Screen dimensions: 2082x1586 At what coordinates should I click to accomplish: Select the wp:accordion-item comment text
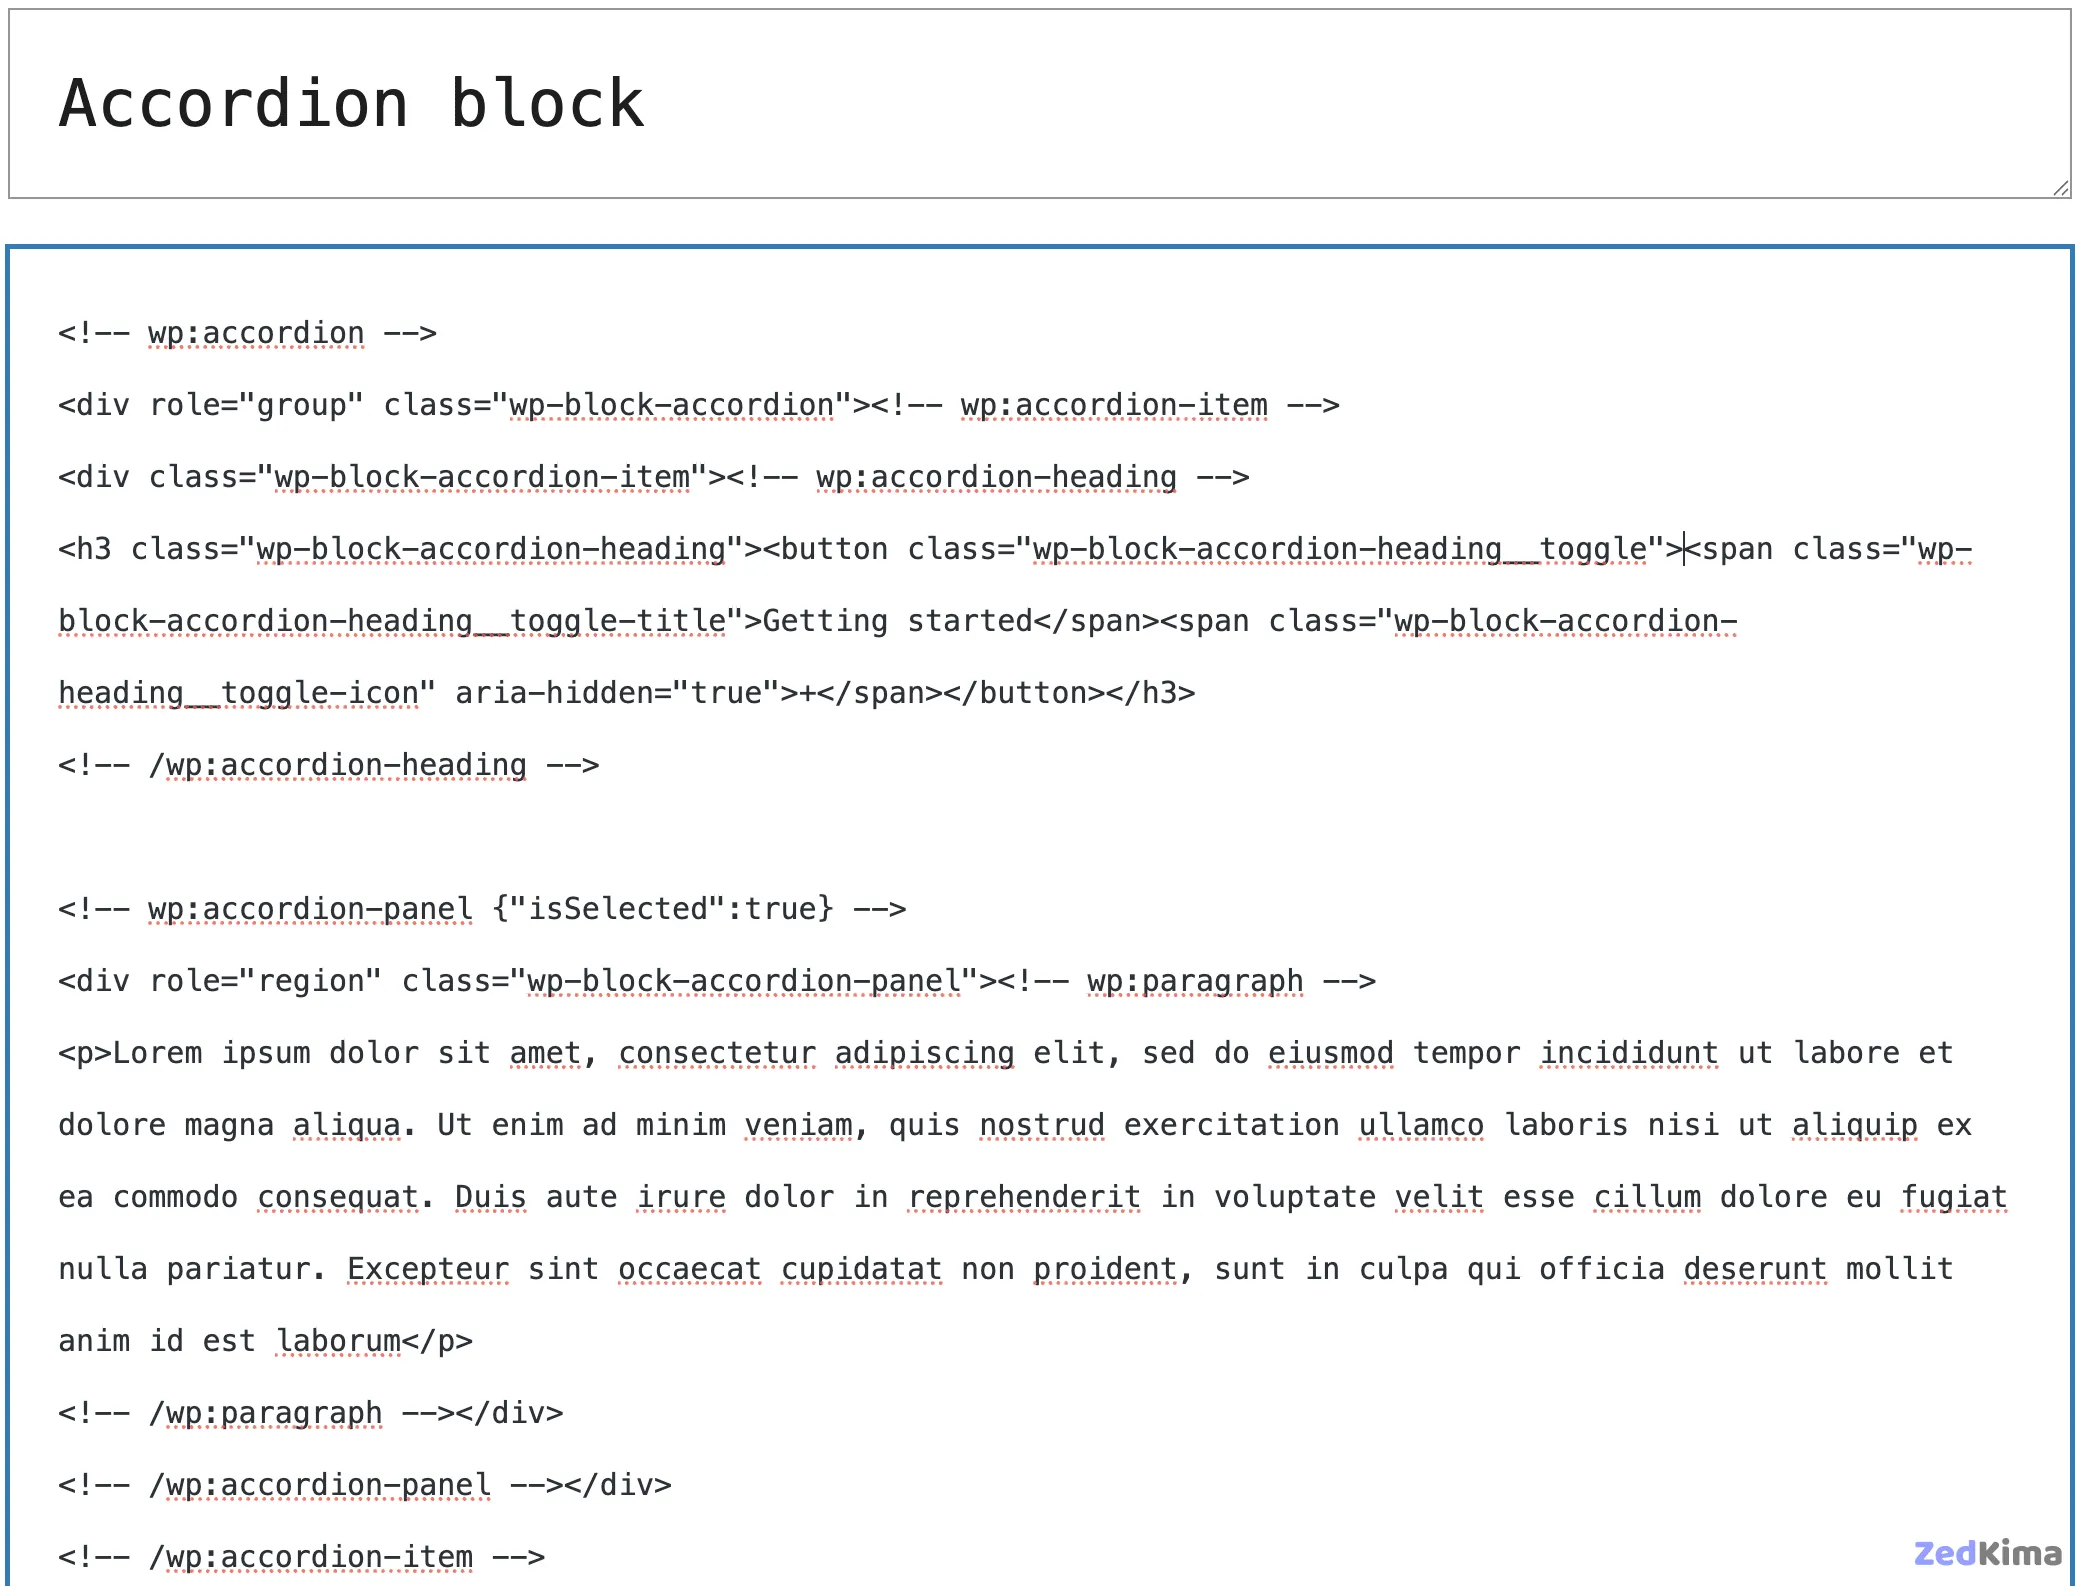1113,404
